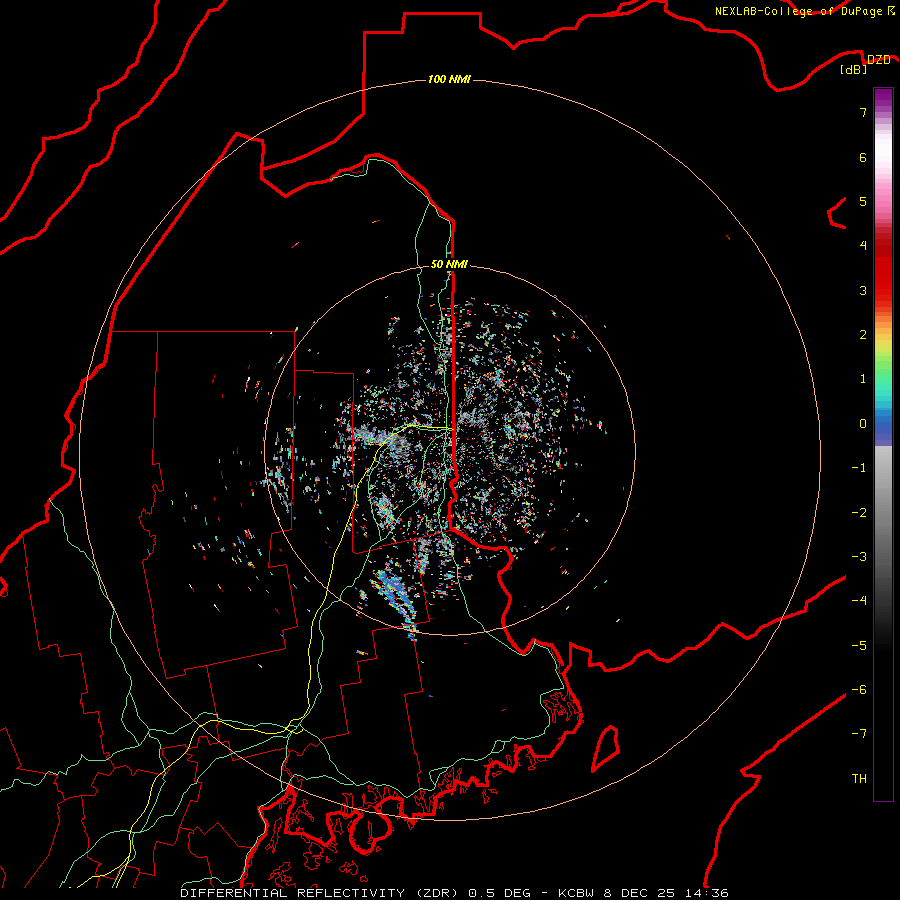
Task: Click the 3 value on the color scale
Action: click(863, 290)
